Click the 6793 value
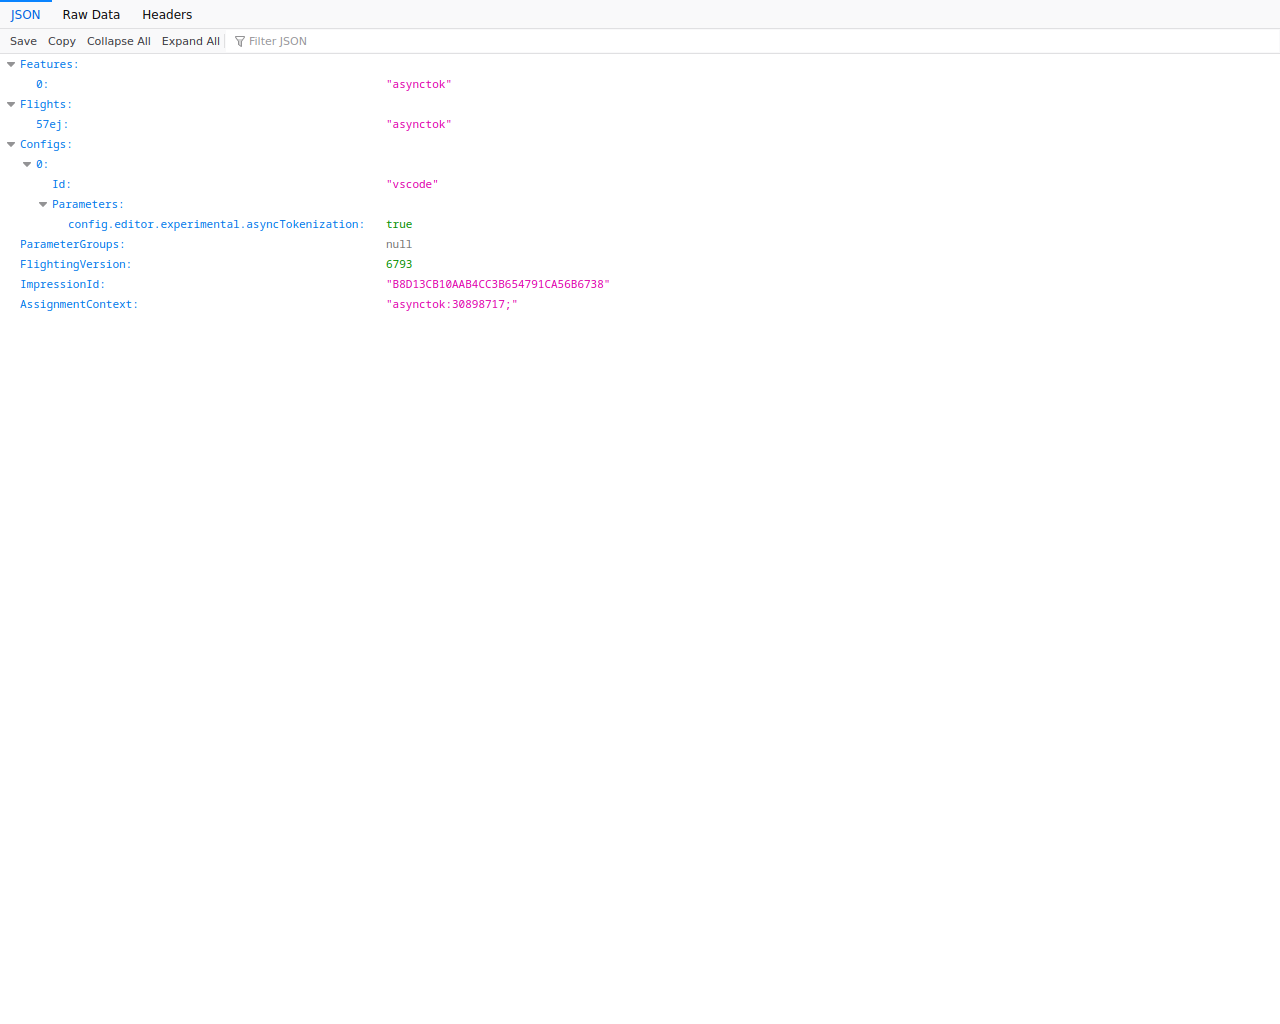Image resolution: width=1280 pixels, height=1024 pixels. click(399, 264)
